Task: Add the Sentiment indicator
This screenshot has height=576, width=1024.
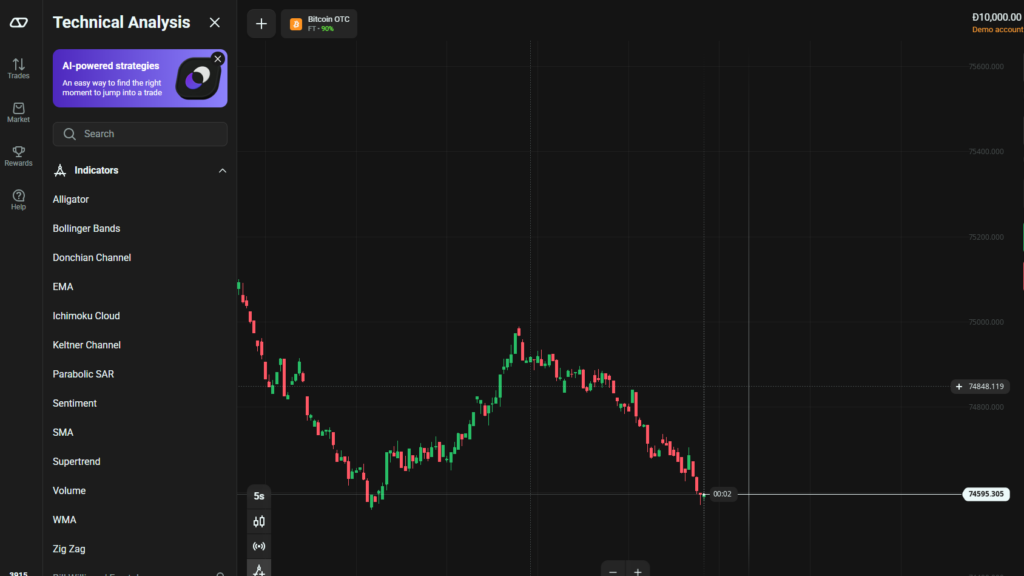Action: (74, 403)
